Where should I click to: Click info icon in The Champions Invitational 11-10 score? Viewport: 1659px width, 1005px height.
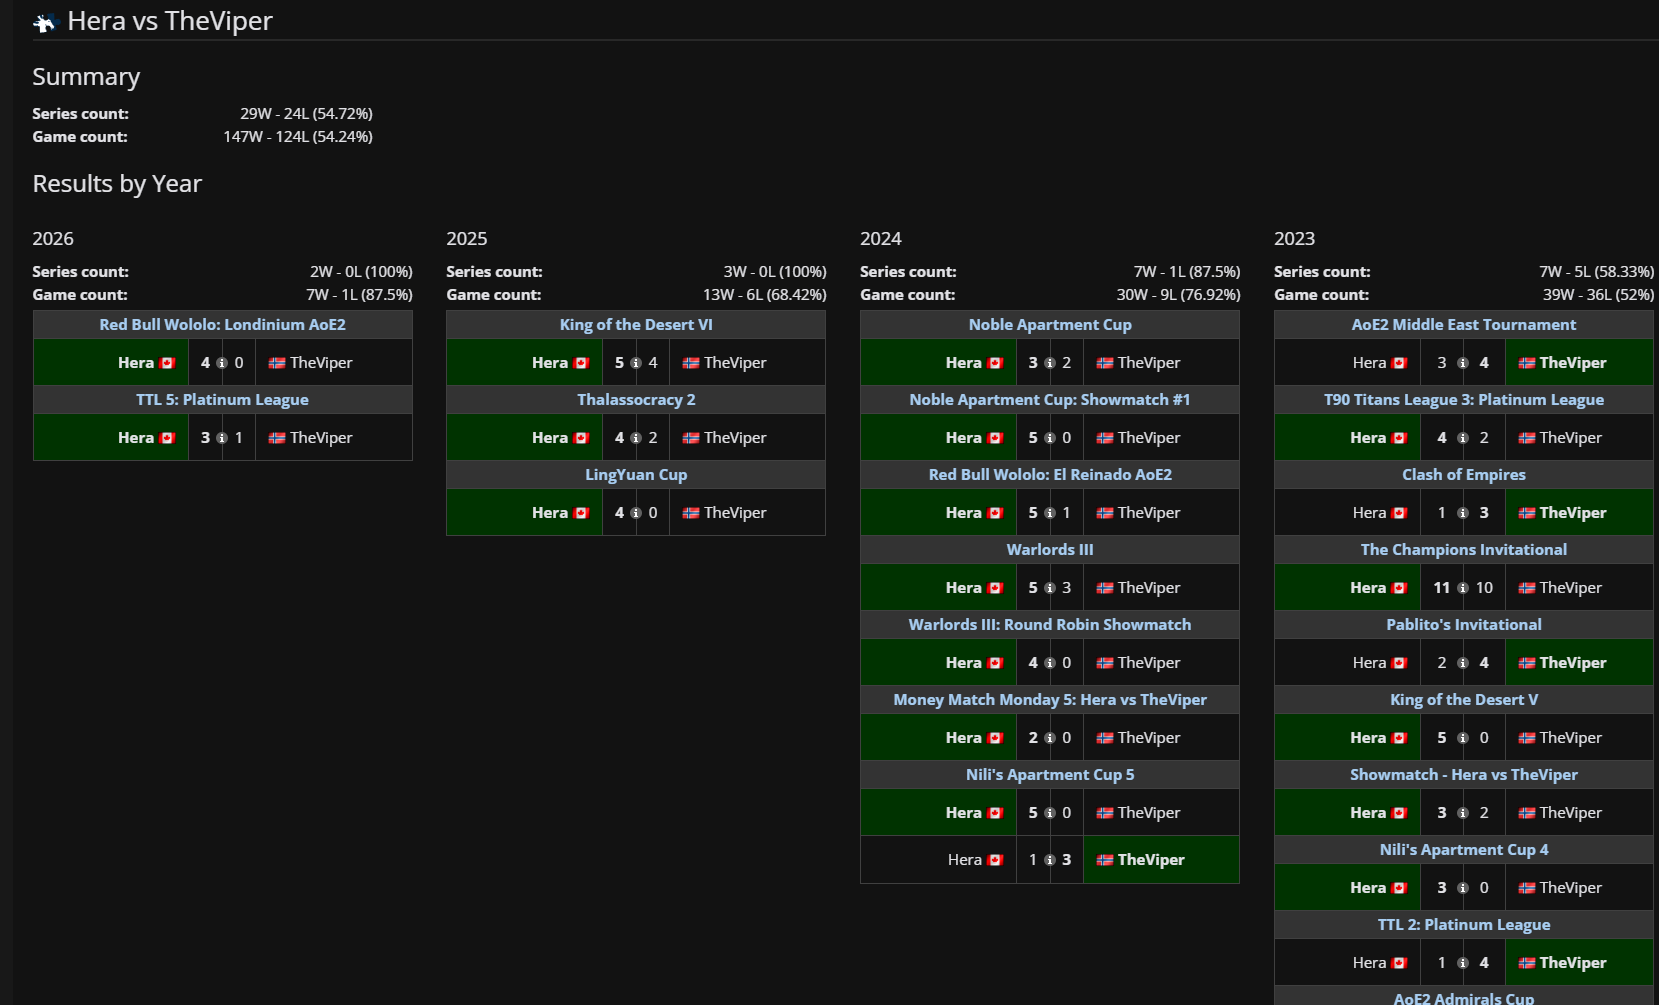tap(1463, 588)
